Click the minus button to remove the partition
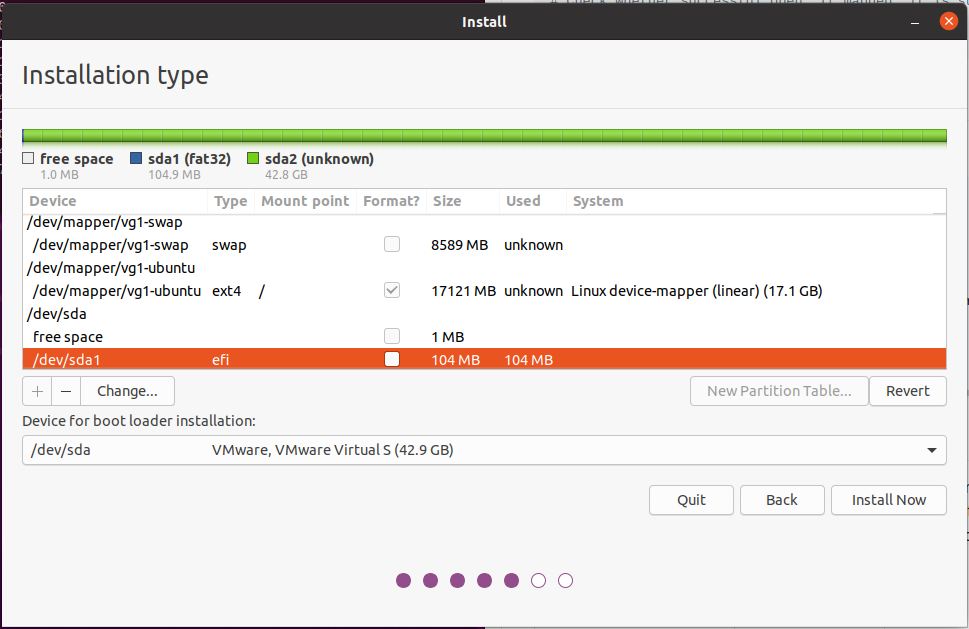The height and width of the screenshot is (629, 969). point(66,391)
